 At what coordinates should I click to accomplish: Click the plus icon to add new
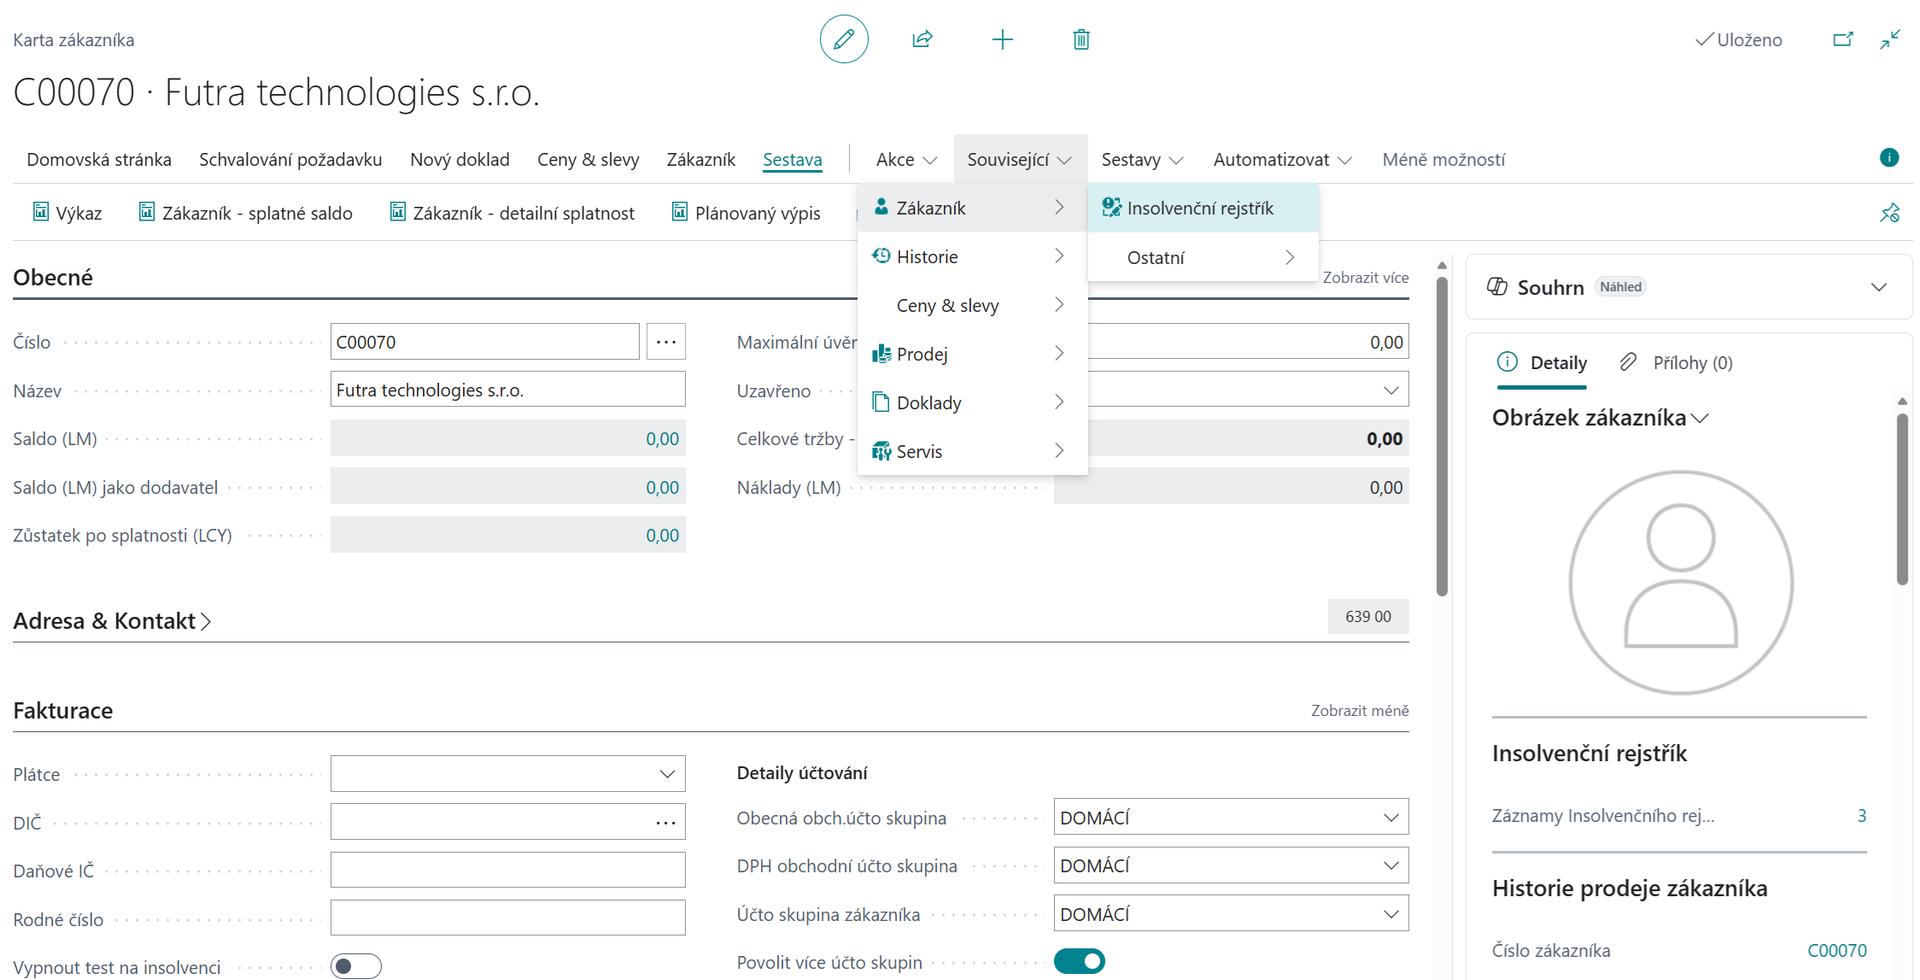point(1002,40)
